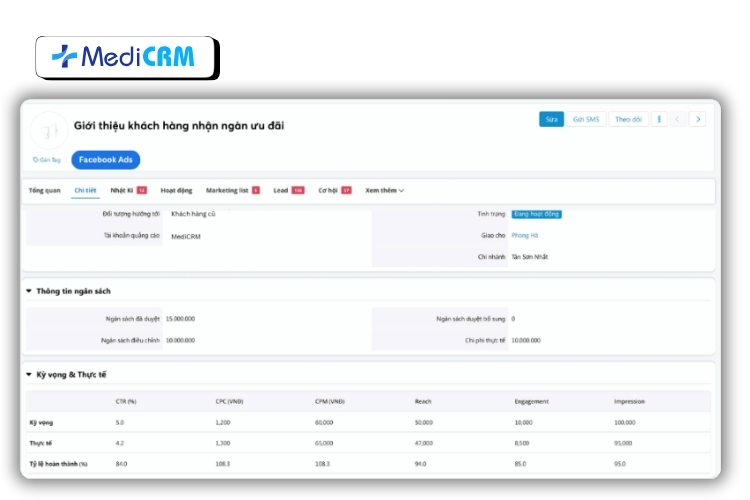
Task: Click the Nhật Kí red count badge
Action: [142, 190]
